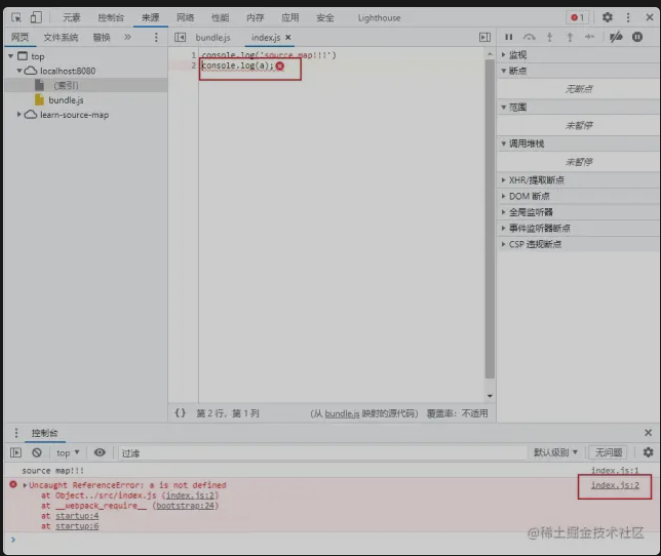Collapse the localhost:8080 tree node

pos(19,70)
